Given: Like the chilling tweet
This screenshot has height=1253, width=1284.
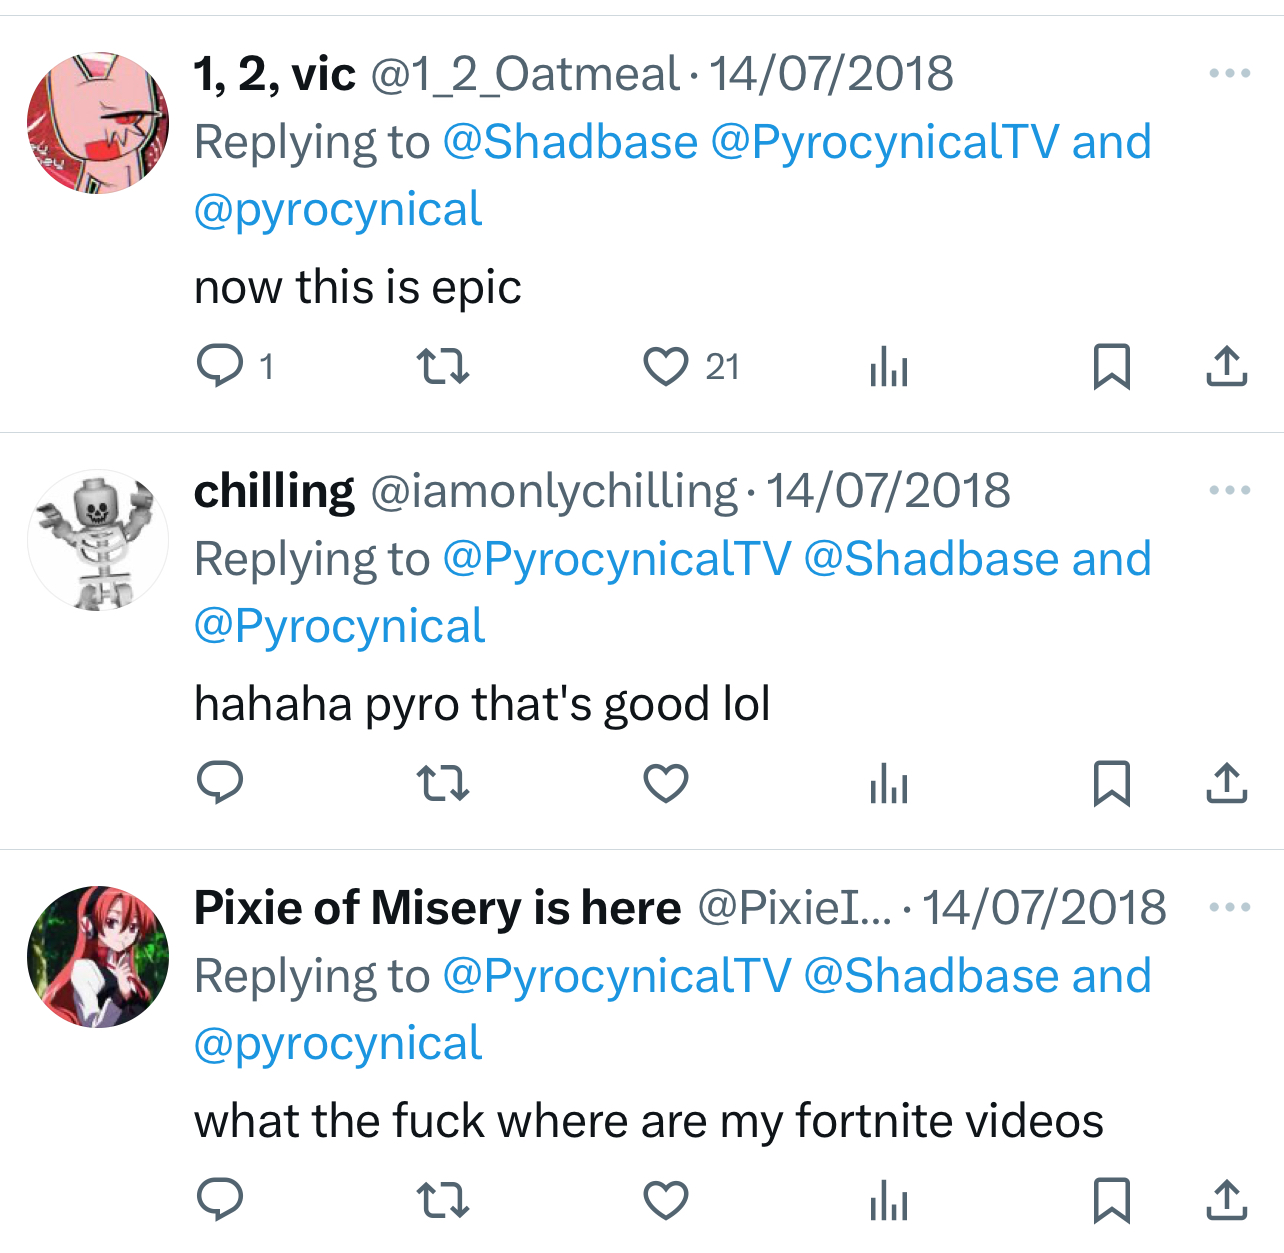Looking at the screenshot, I should (x=666, y=783).
